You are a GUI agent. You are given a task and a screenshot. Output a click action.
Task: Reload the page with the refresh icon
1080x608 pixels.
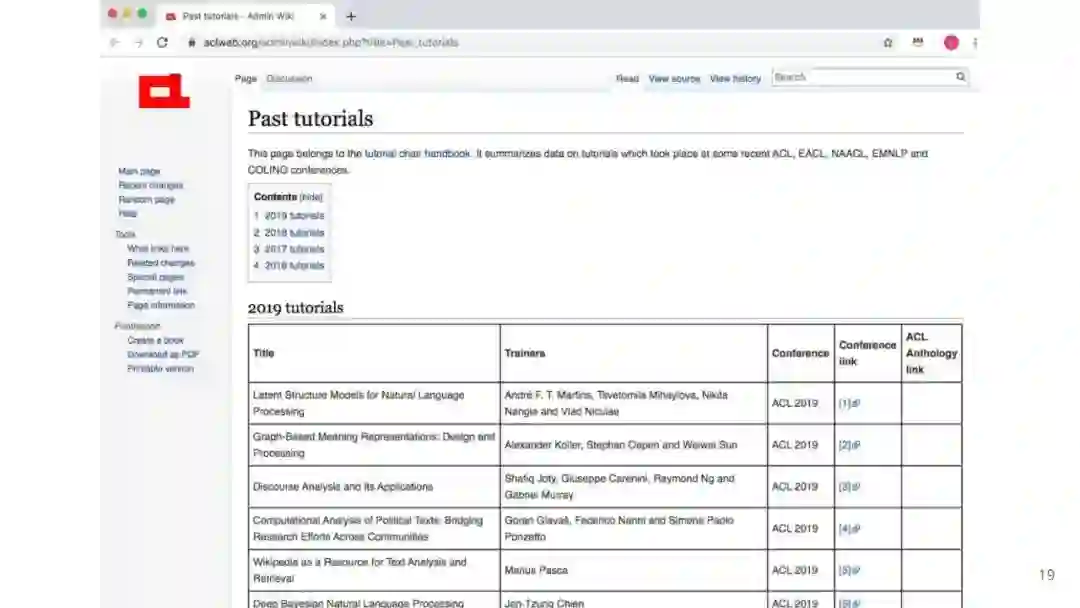point(162,42)
